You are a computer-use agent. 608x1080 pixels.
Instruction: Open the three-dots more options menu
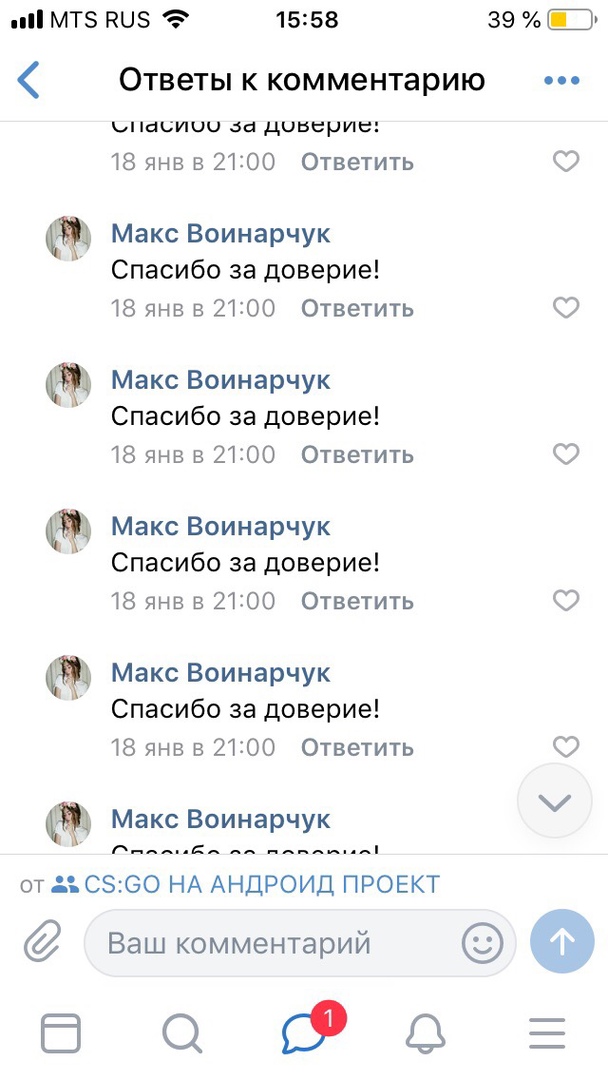(x=561, y=81)
